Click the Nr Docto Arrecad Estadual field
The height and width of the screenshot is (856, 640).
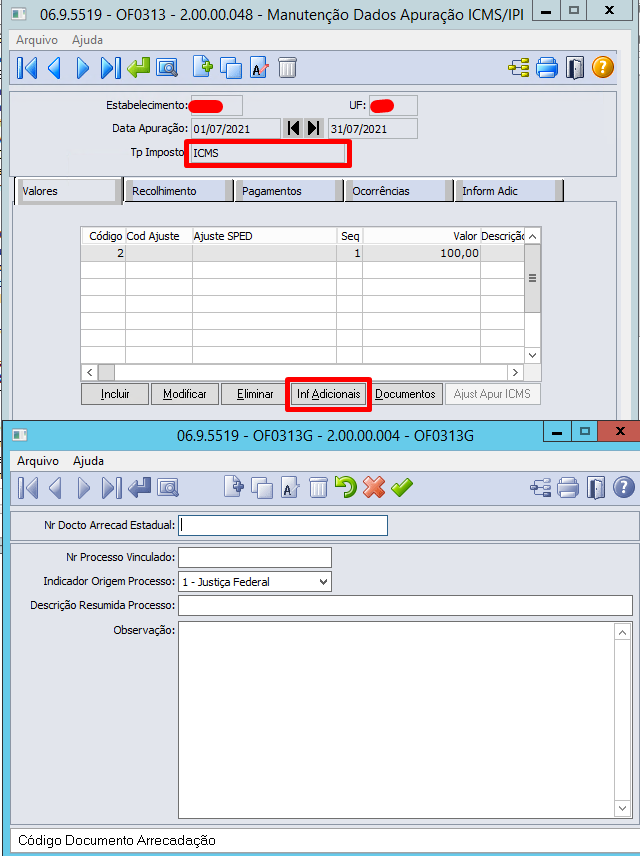click(283, 525)
